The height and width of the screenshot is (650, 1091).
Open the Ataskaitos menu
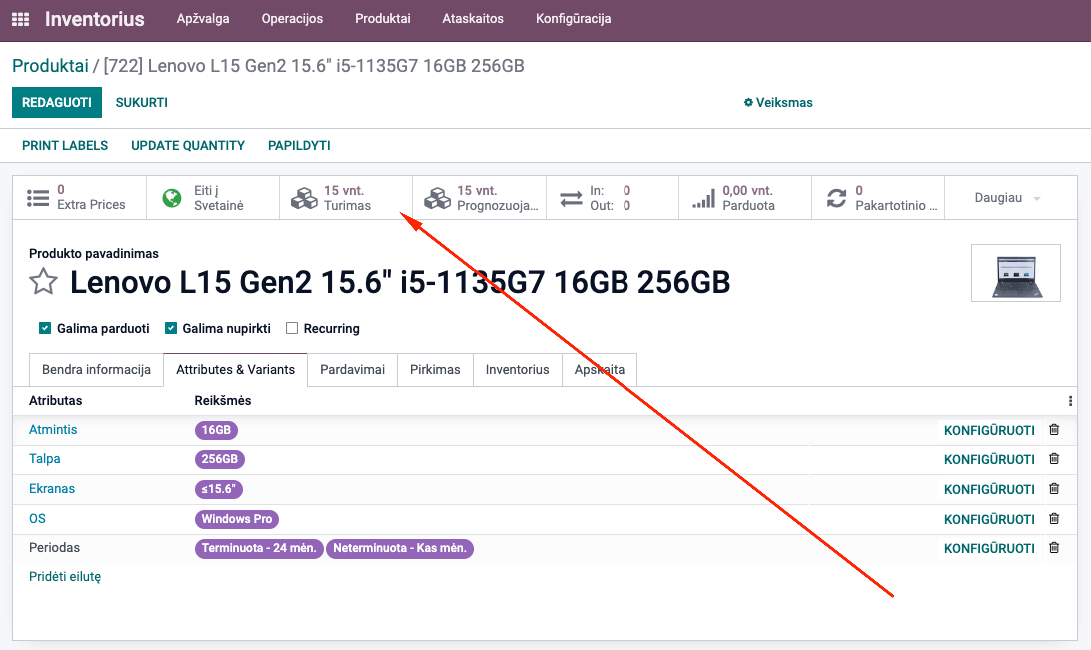(x=473, y=19)
